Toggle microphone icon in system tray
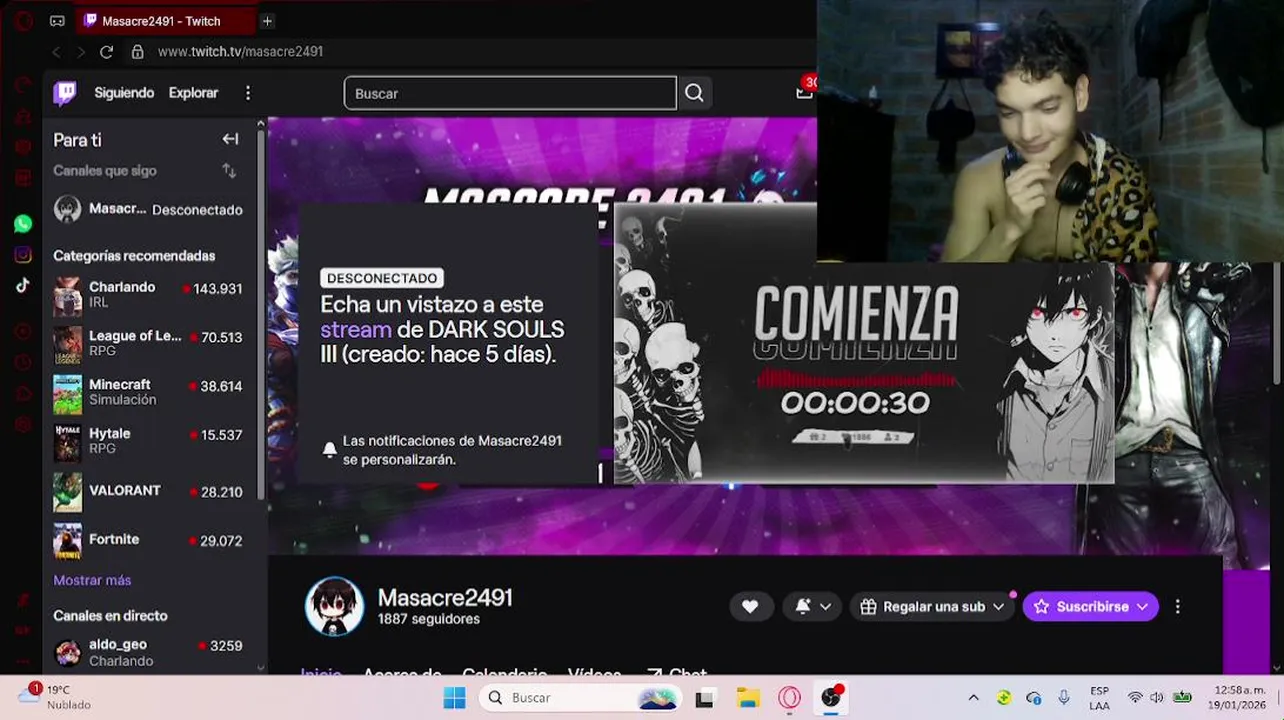Image resolution: width=1284 pixels, height=720 pixels. [1064, 698]
